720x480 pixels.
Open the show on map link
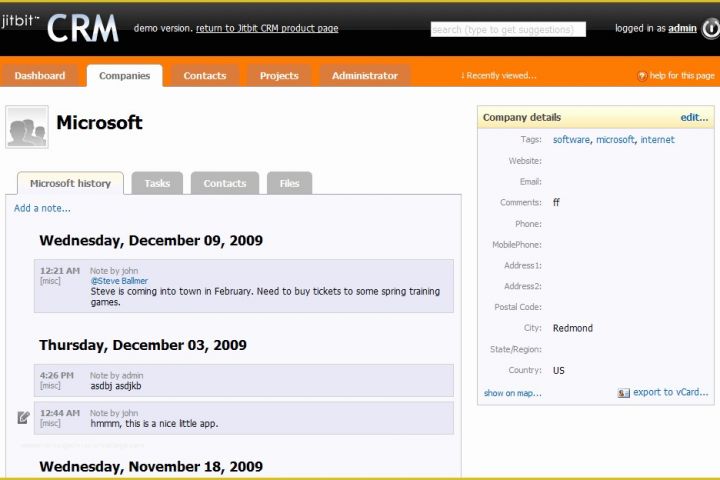[512, 393]
